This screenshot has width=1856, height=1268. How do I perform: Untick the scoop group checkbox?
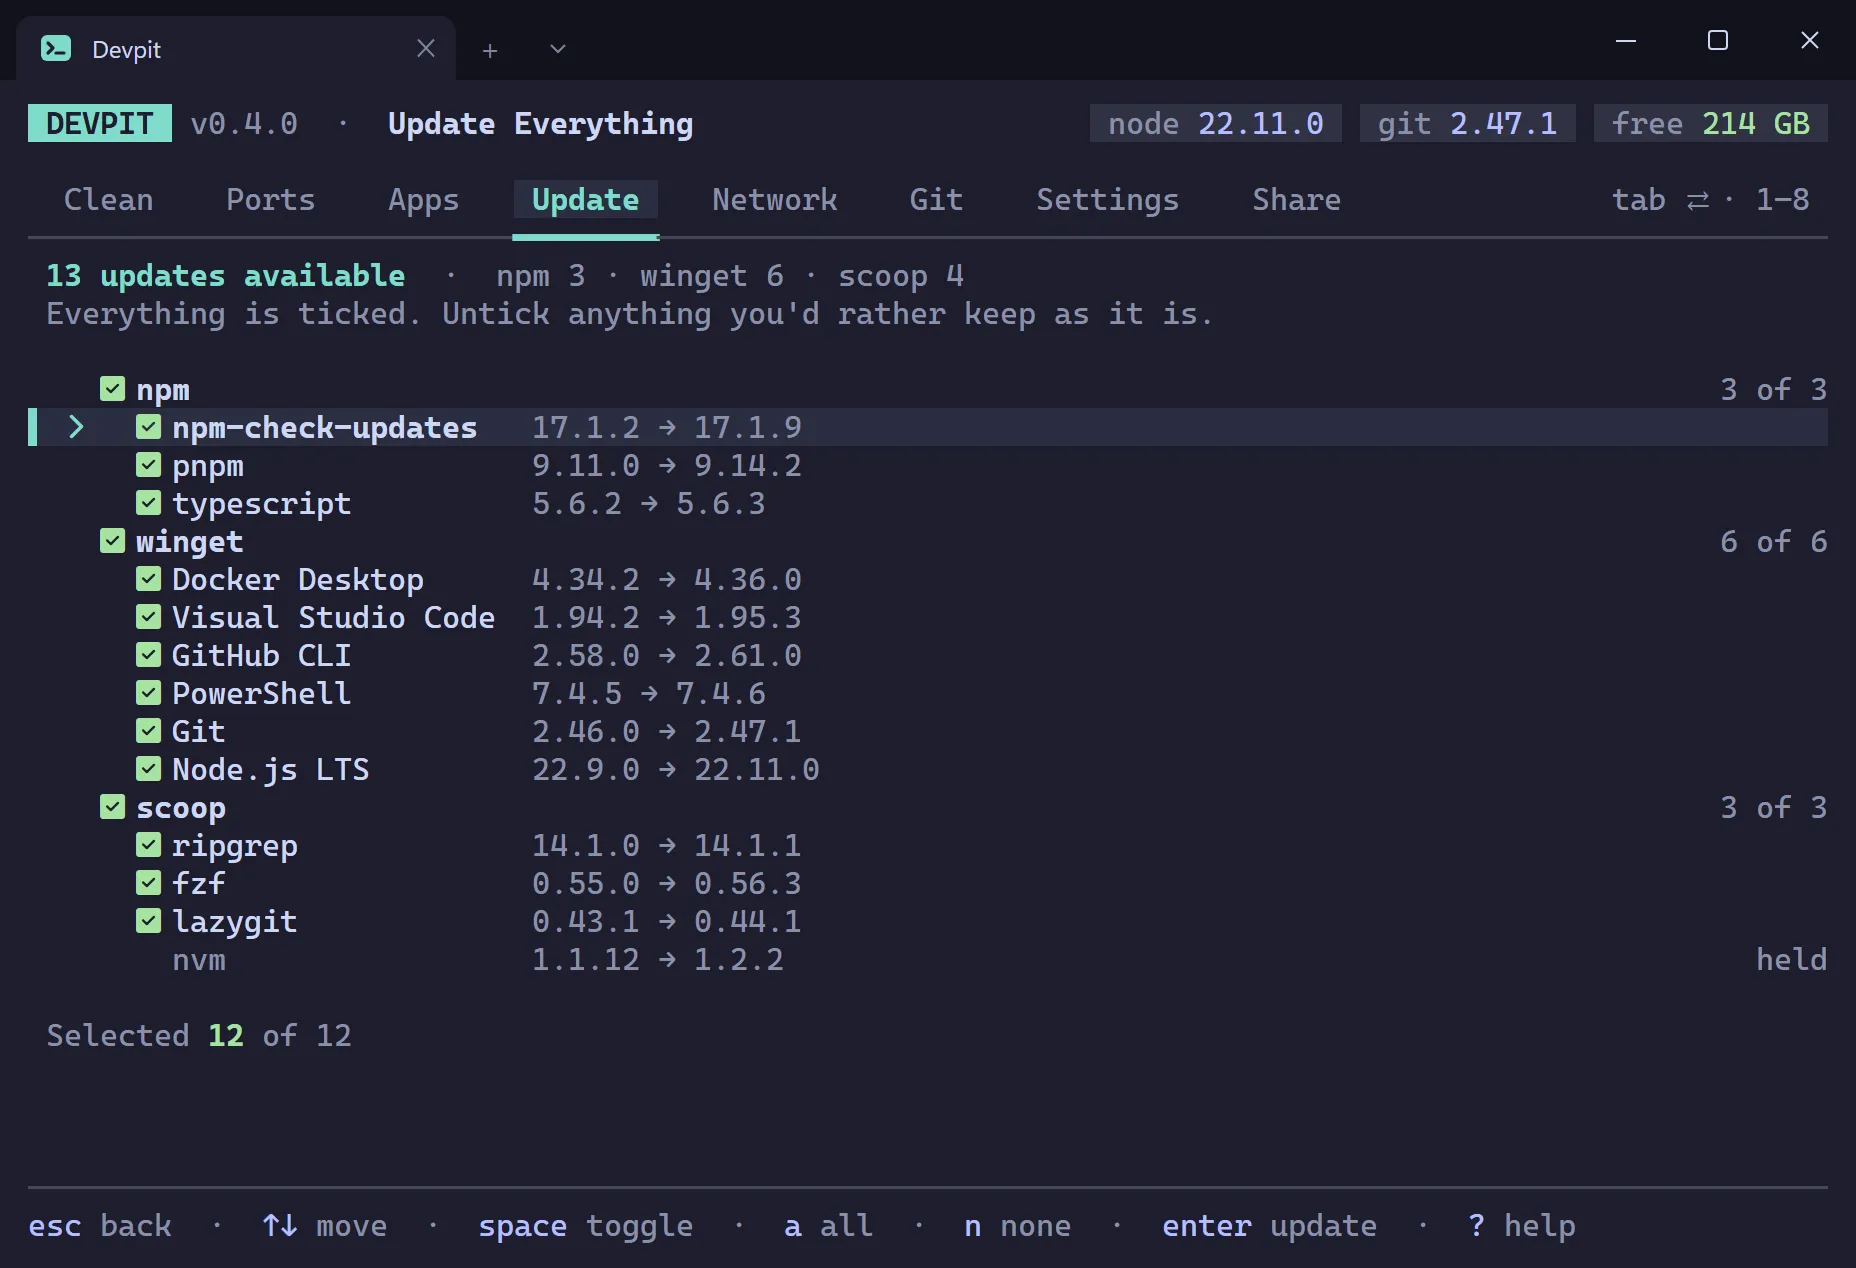[x=113, y=807]
